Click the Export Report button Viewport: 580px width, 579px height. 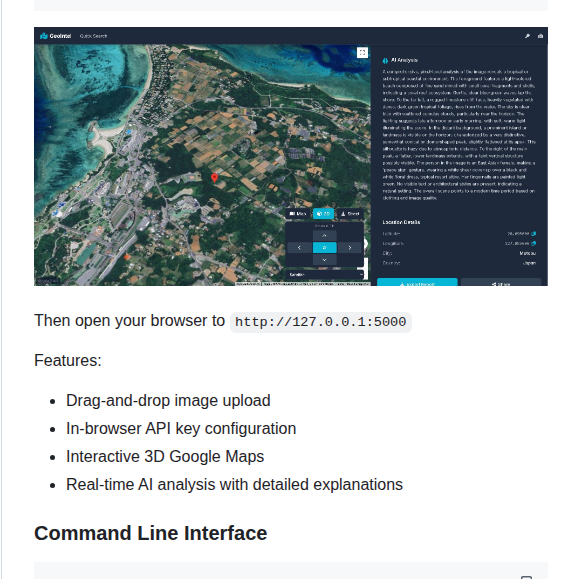click(x=417, y=282)
